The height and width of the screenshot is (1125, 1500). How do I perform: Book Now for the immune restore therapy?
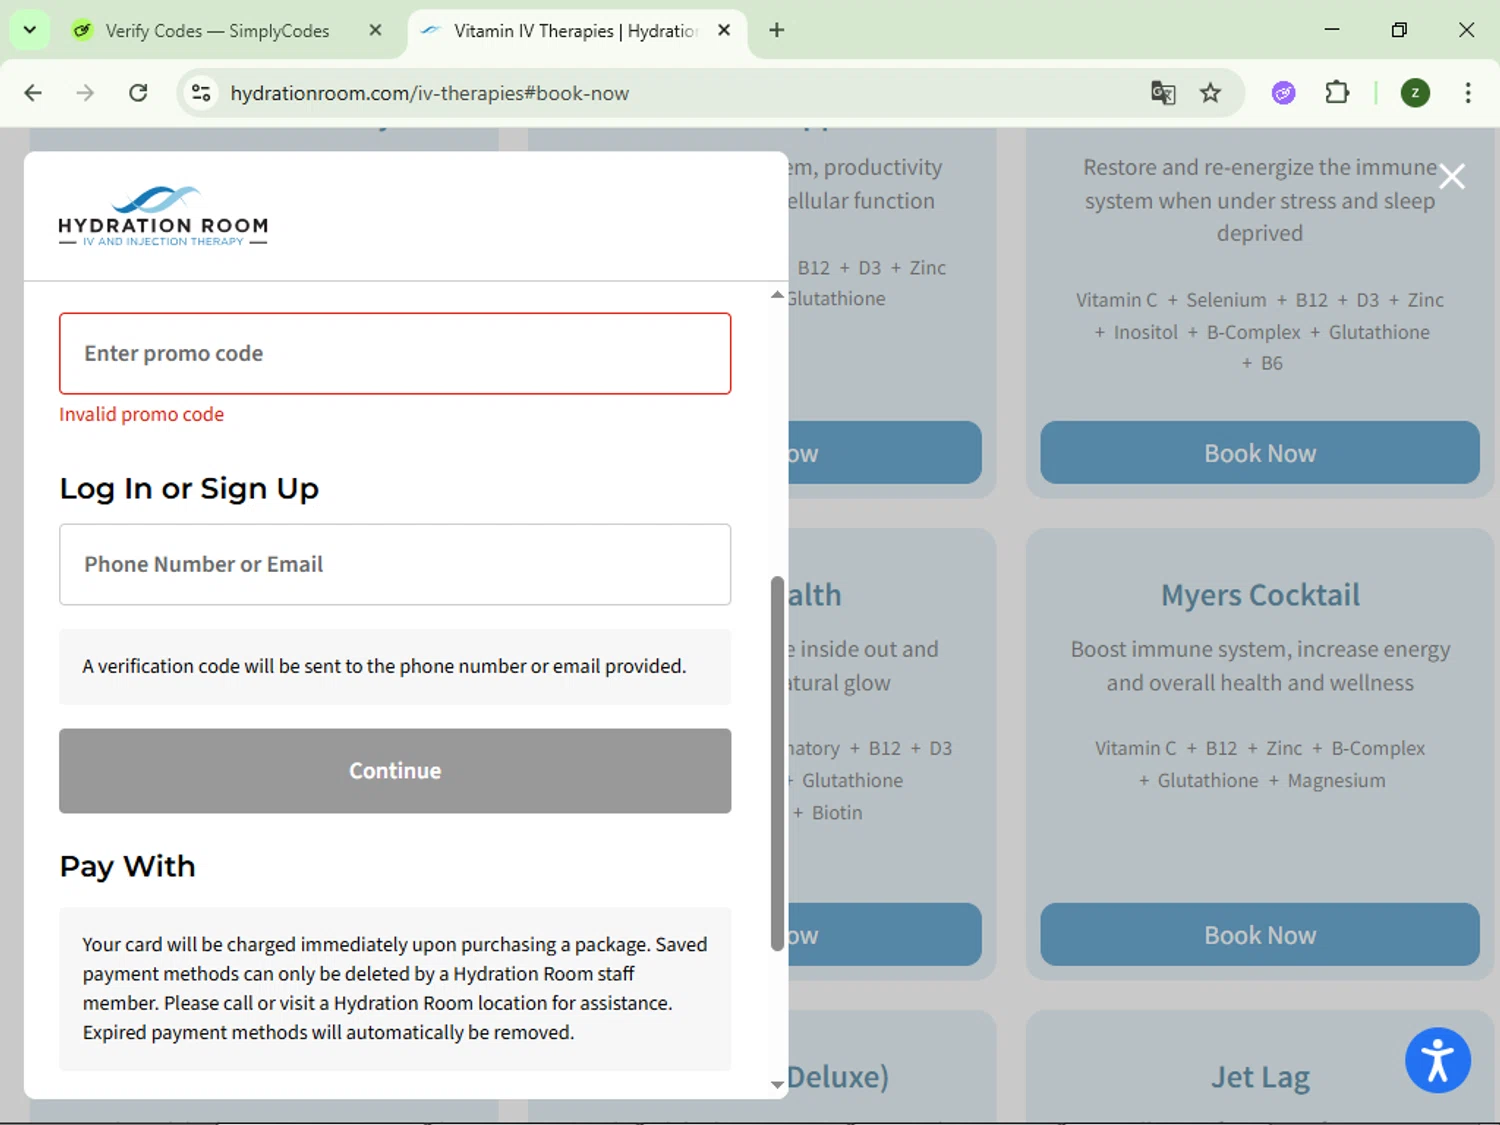[x=1259, y=453]
